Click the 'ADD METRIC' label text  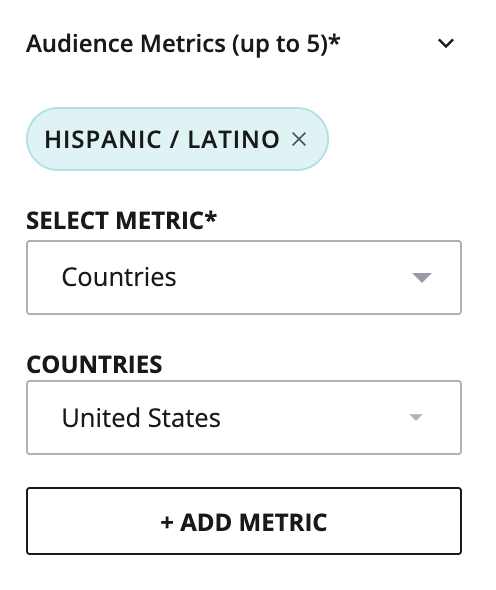253,522
